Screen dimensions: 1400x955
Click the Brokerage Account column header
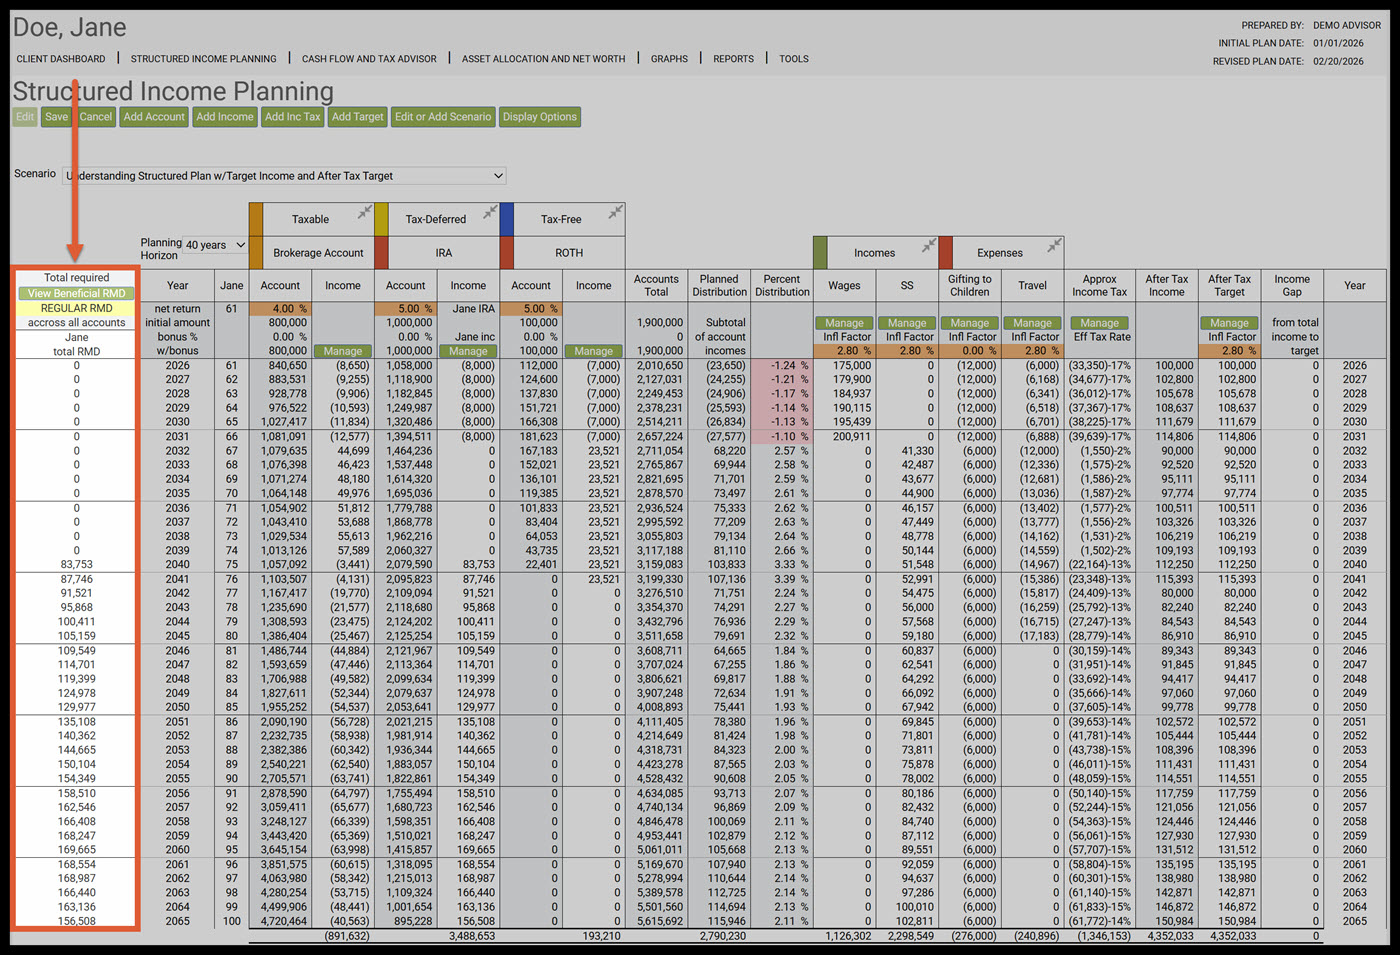pos(318,253)
